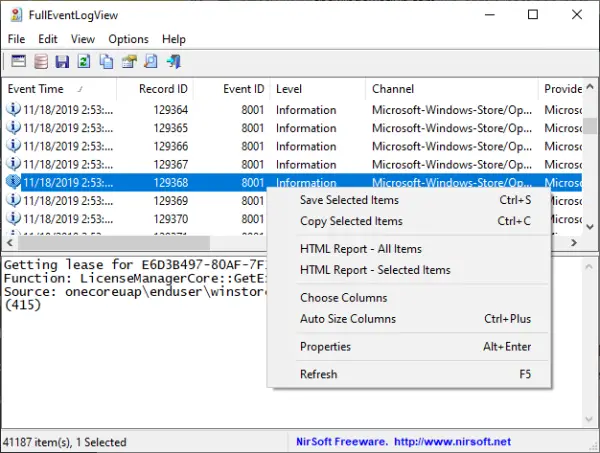Click the data source database toolbar icon
This screenshot has height=453, width=600.
click(x=41, y=61)
